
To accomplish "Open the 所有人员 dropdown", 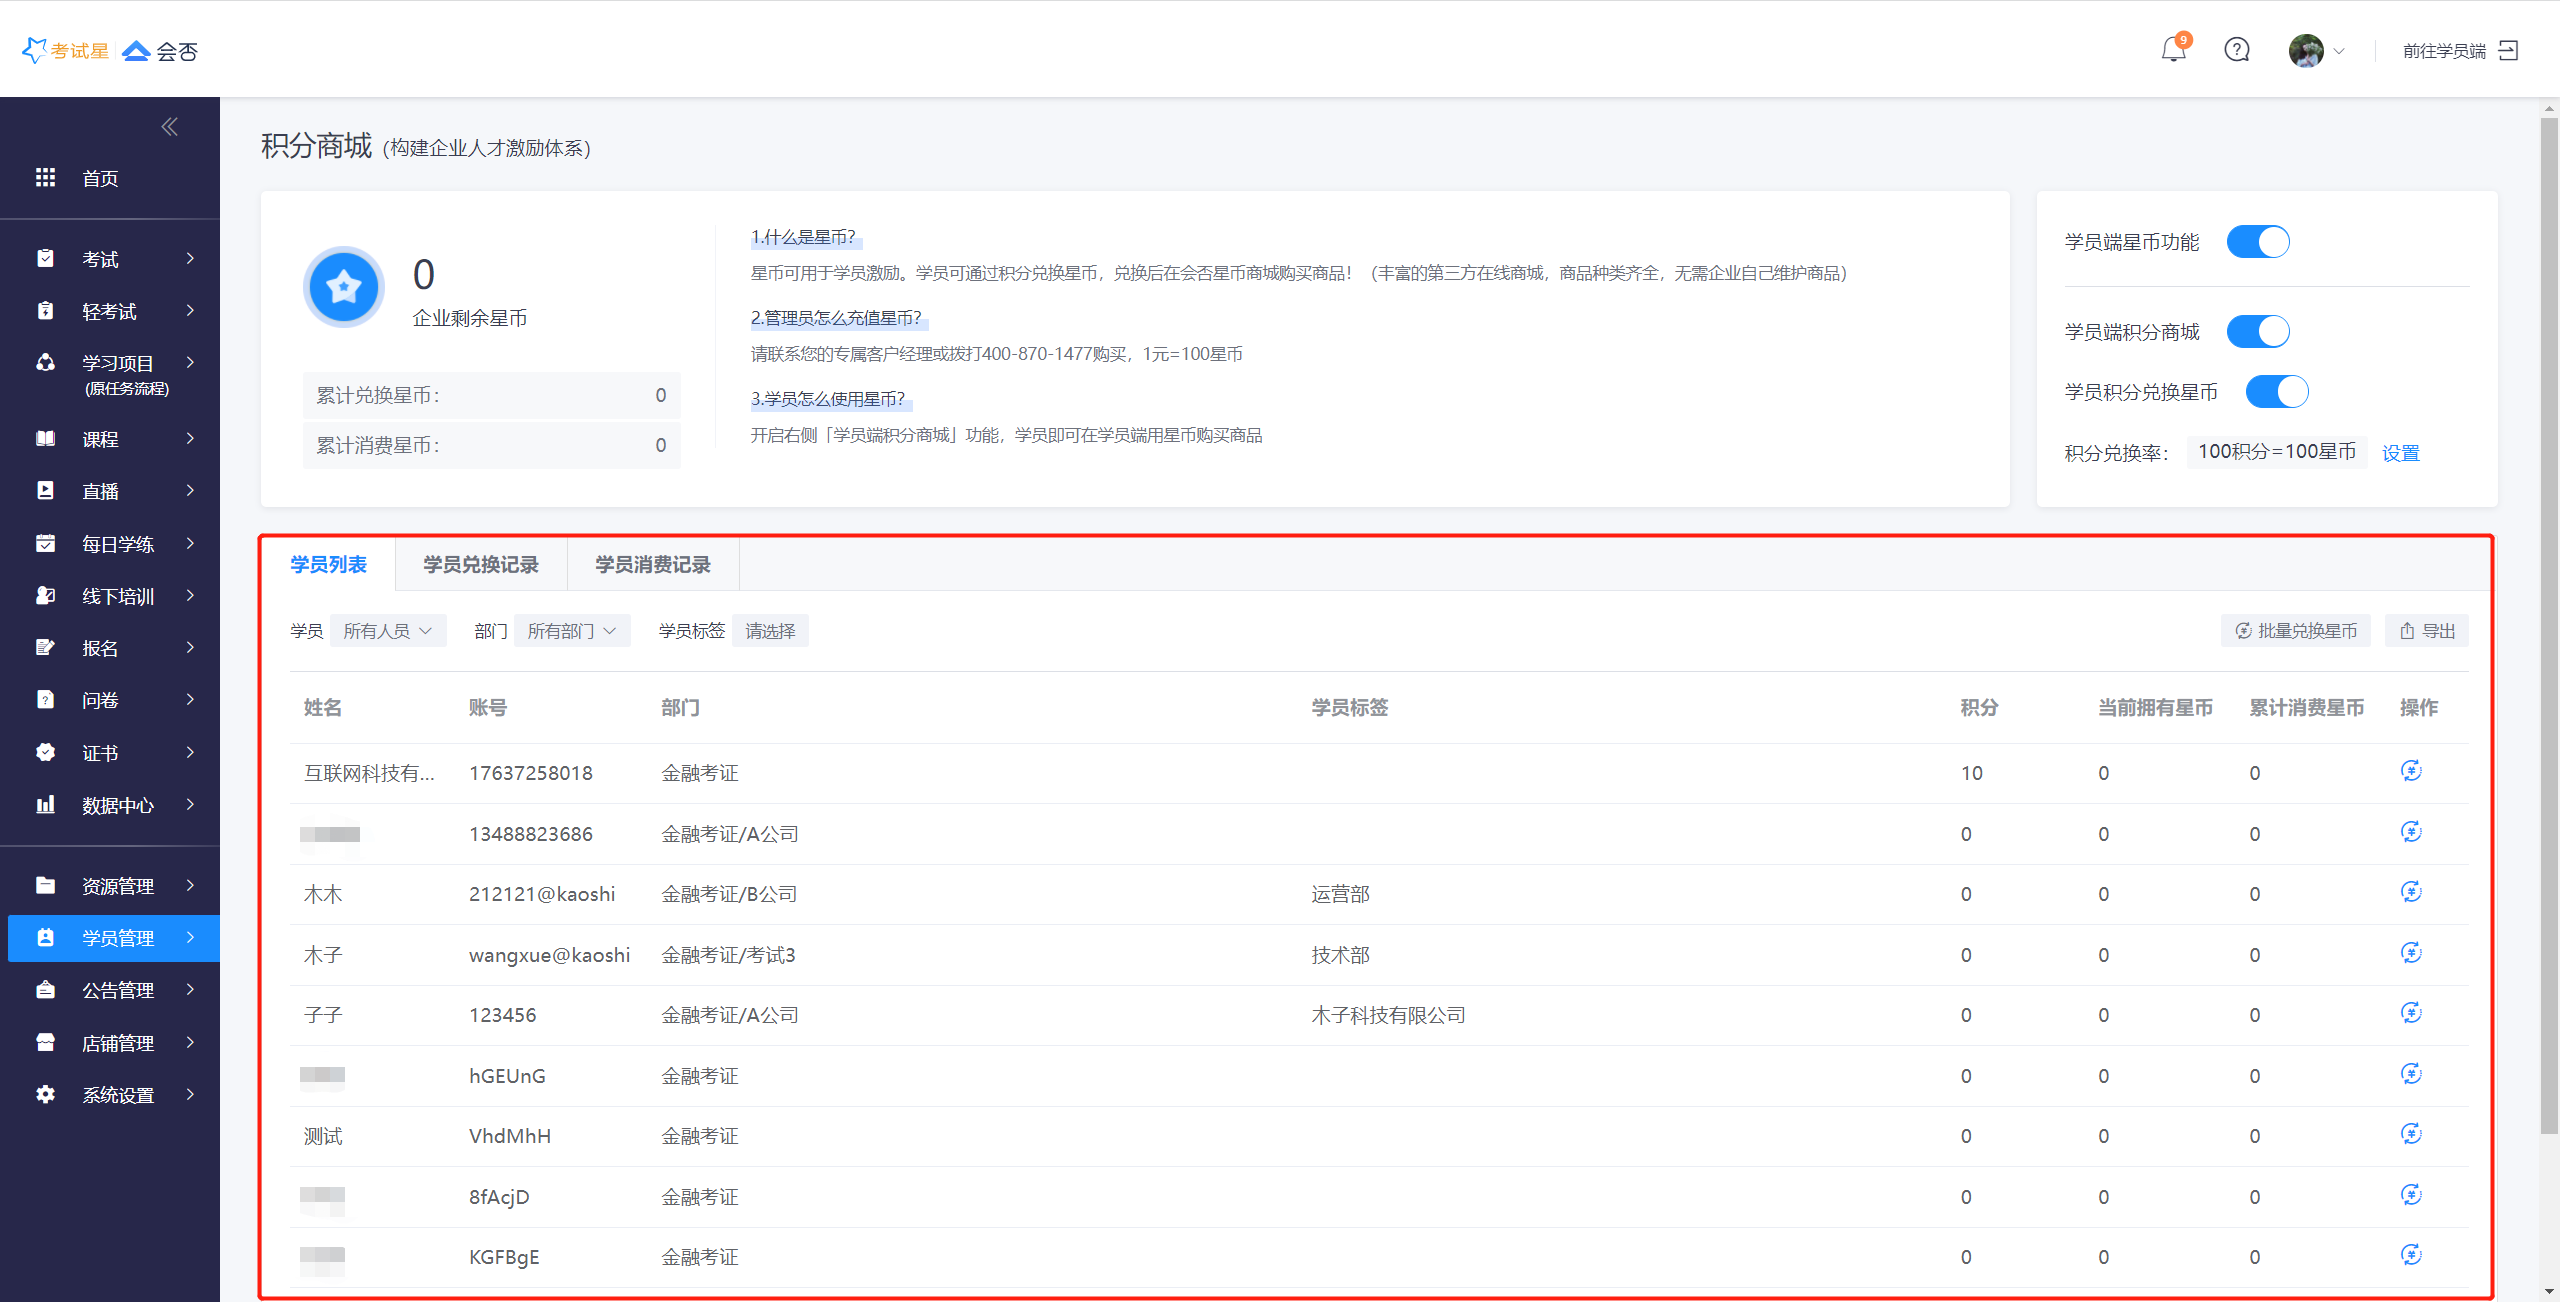I will tap(387, 631).
